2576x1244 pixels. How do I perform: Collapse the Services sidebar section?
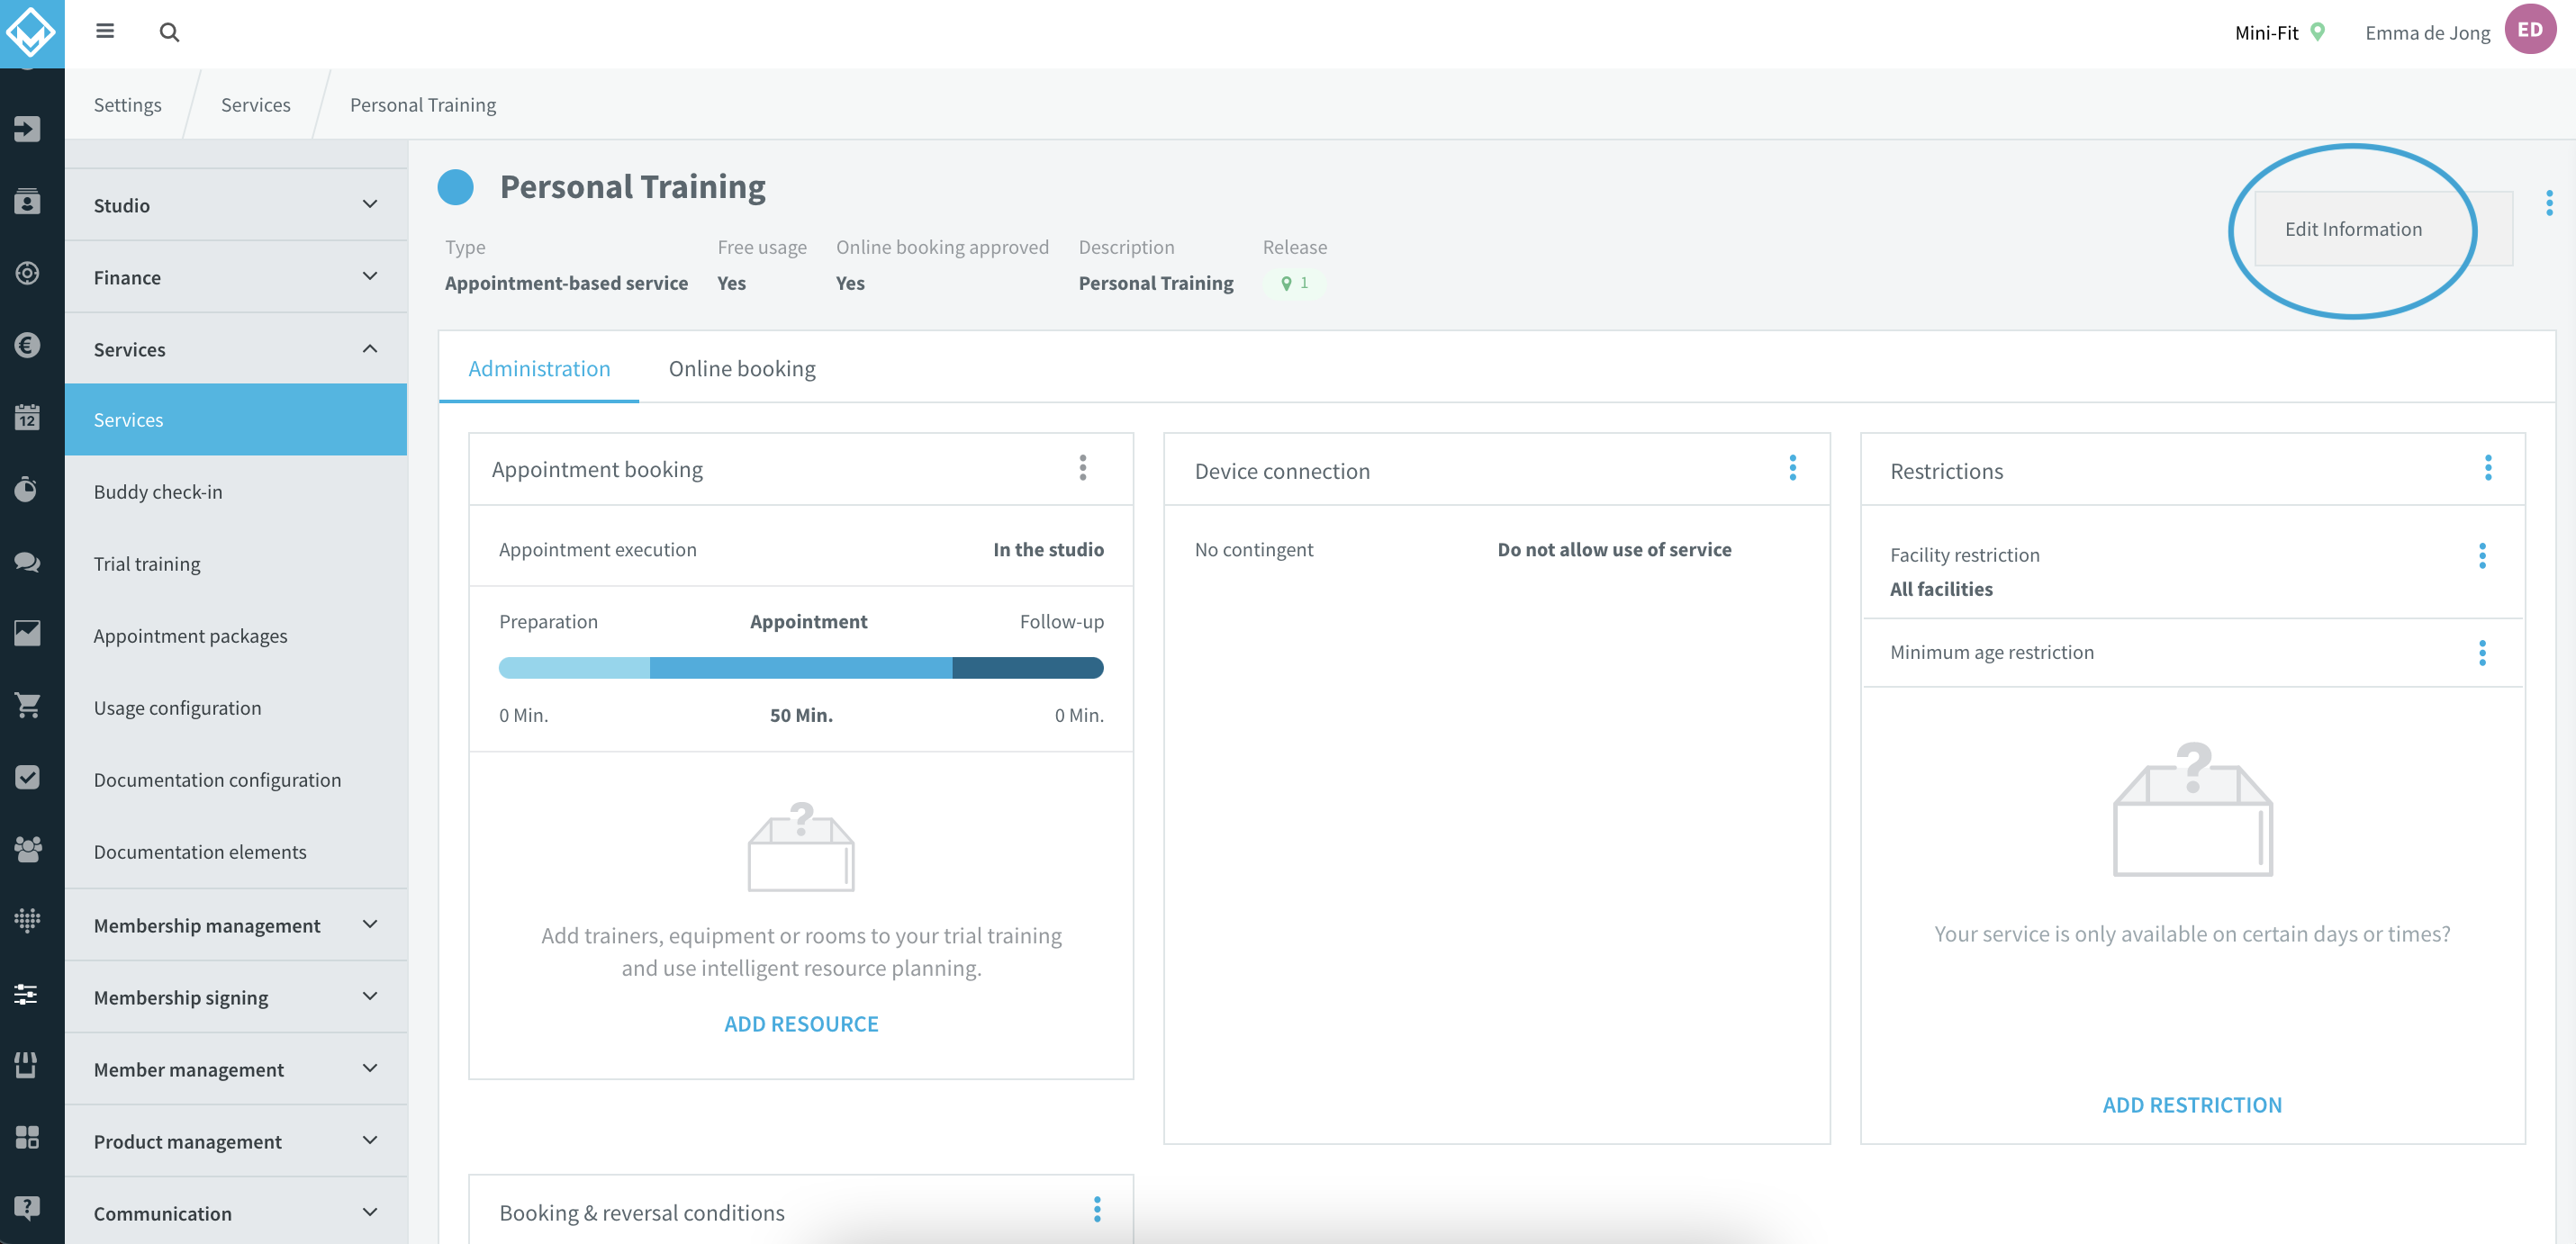point(236,349)
